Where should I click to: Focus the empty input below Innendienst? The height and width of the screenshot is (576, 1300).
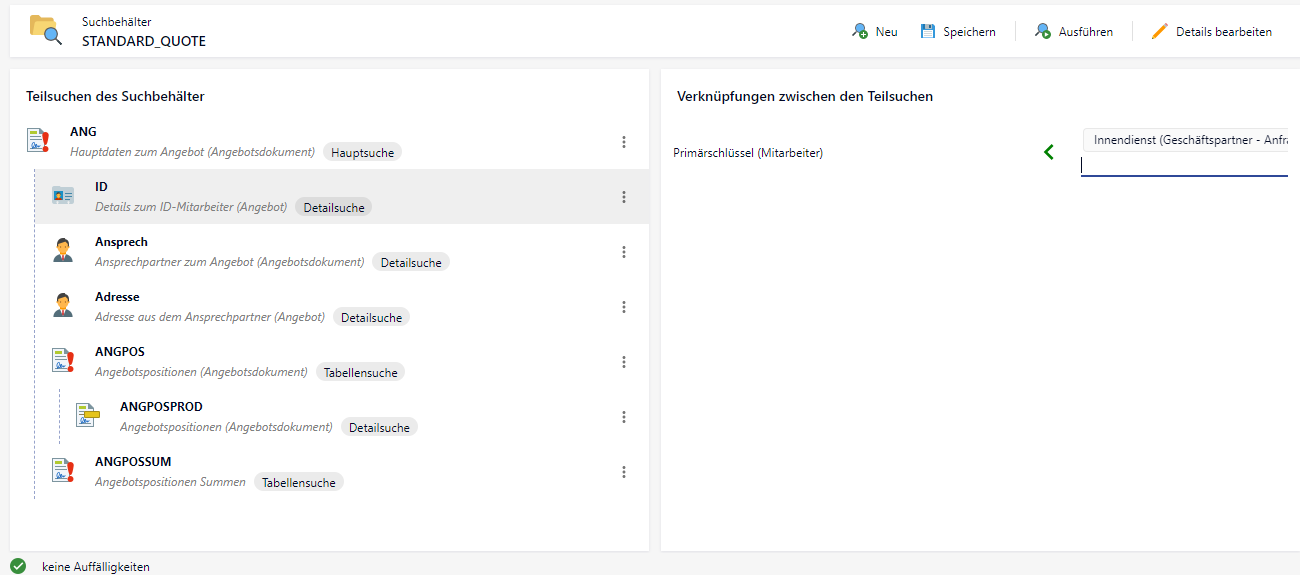point(1185,166)
